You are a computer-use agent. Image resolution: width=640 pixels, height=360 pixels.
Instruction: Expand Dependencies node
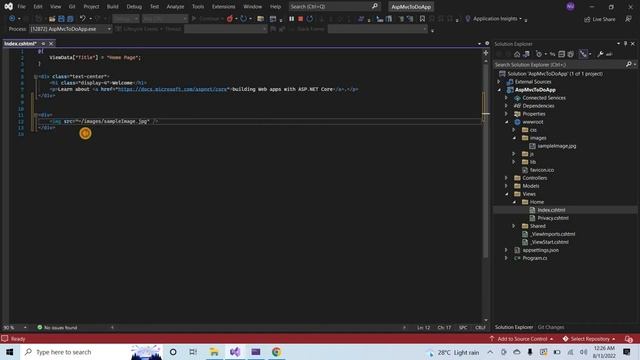(506, 106)
